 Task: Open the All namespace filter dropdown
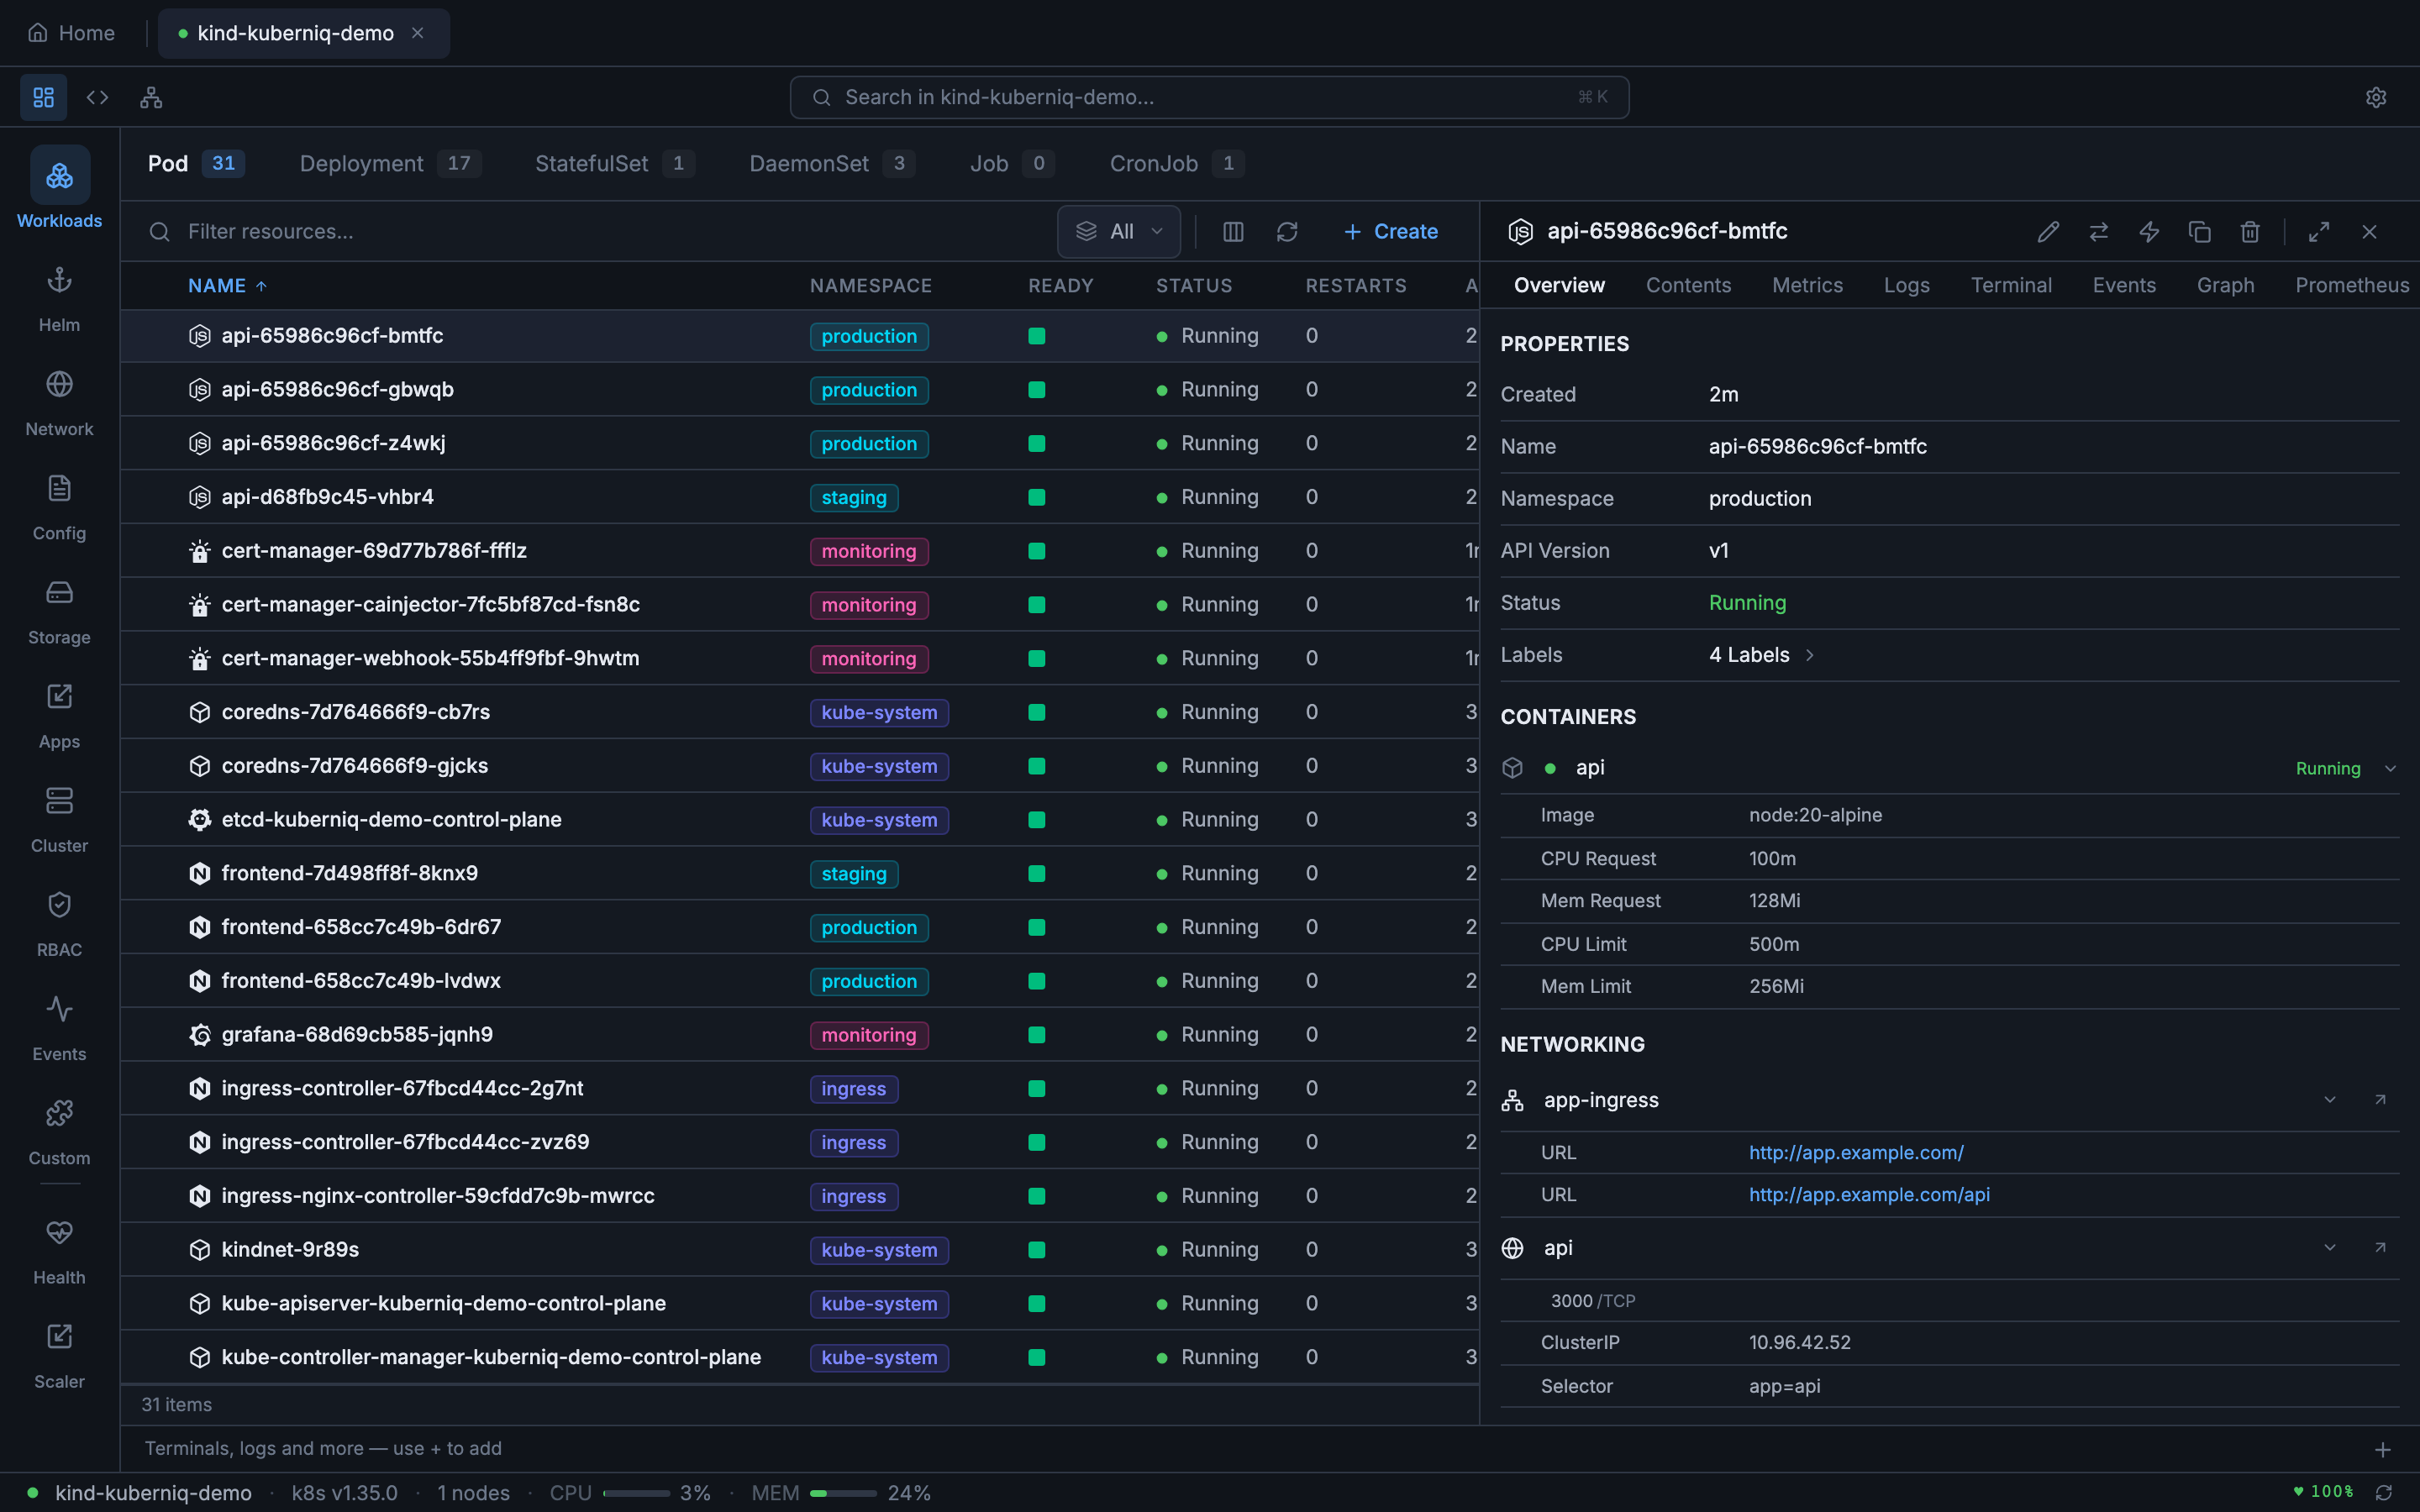tap(1118, 231)
